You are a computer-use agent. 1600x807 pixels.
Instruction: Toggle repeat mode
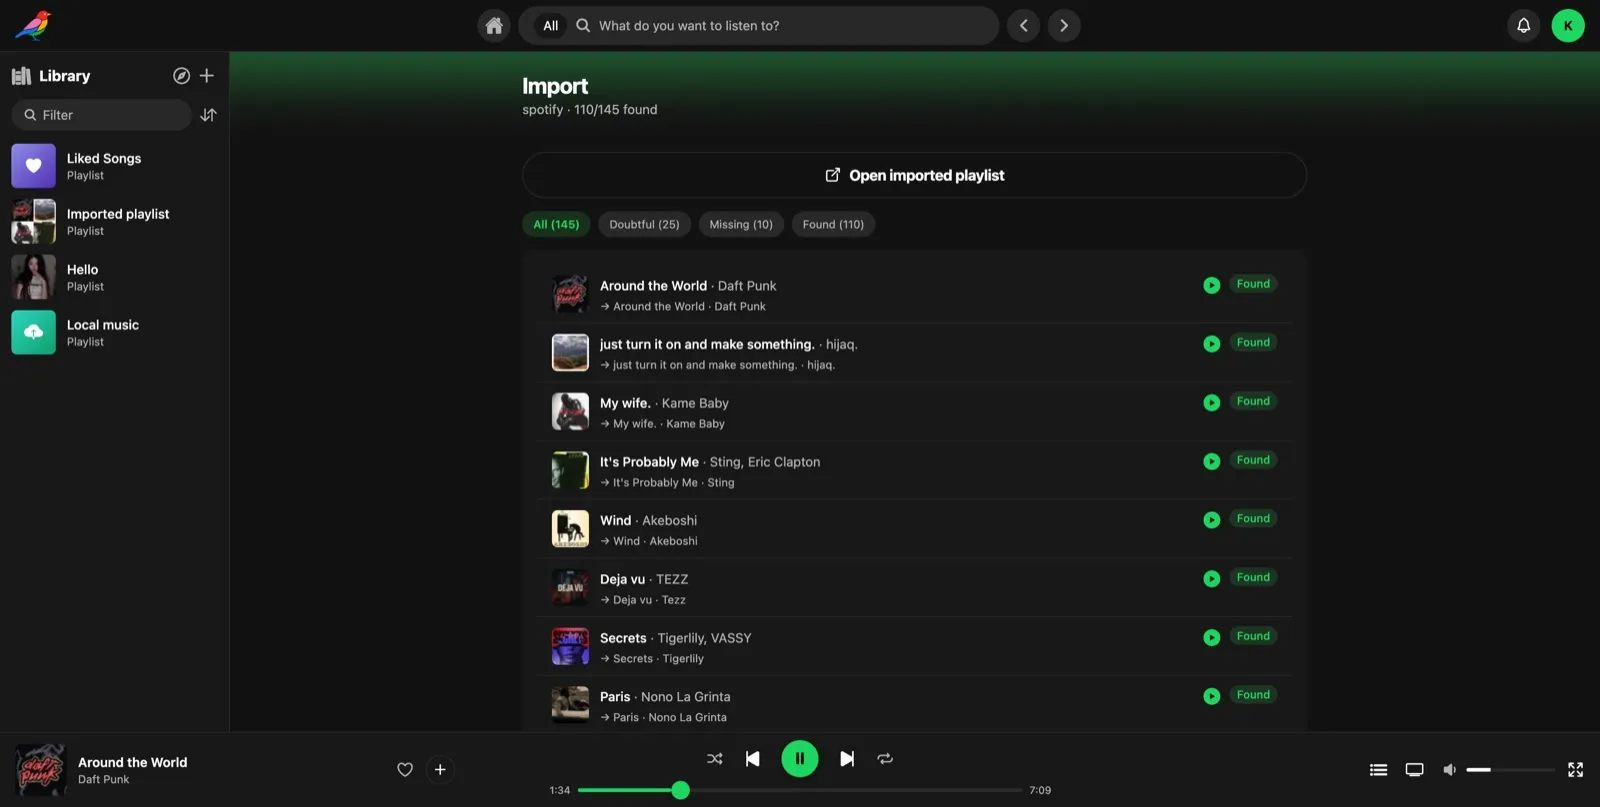click(x=885, y=759)
